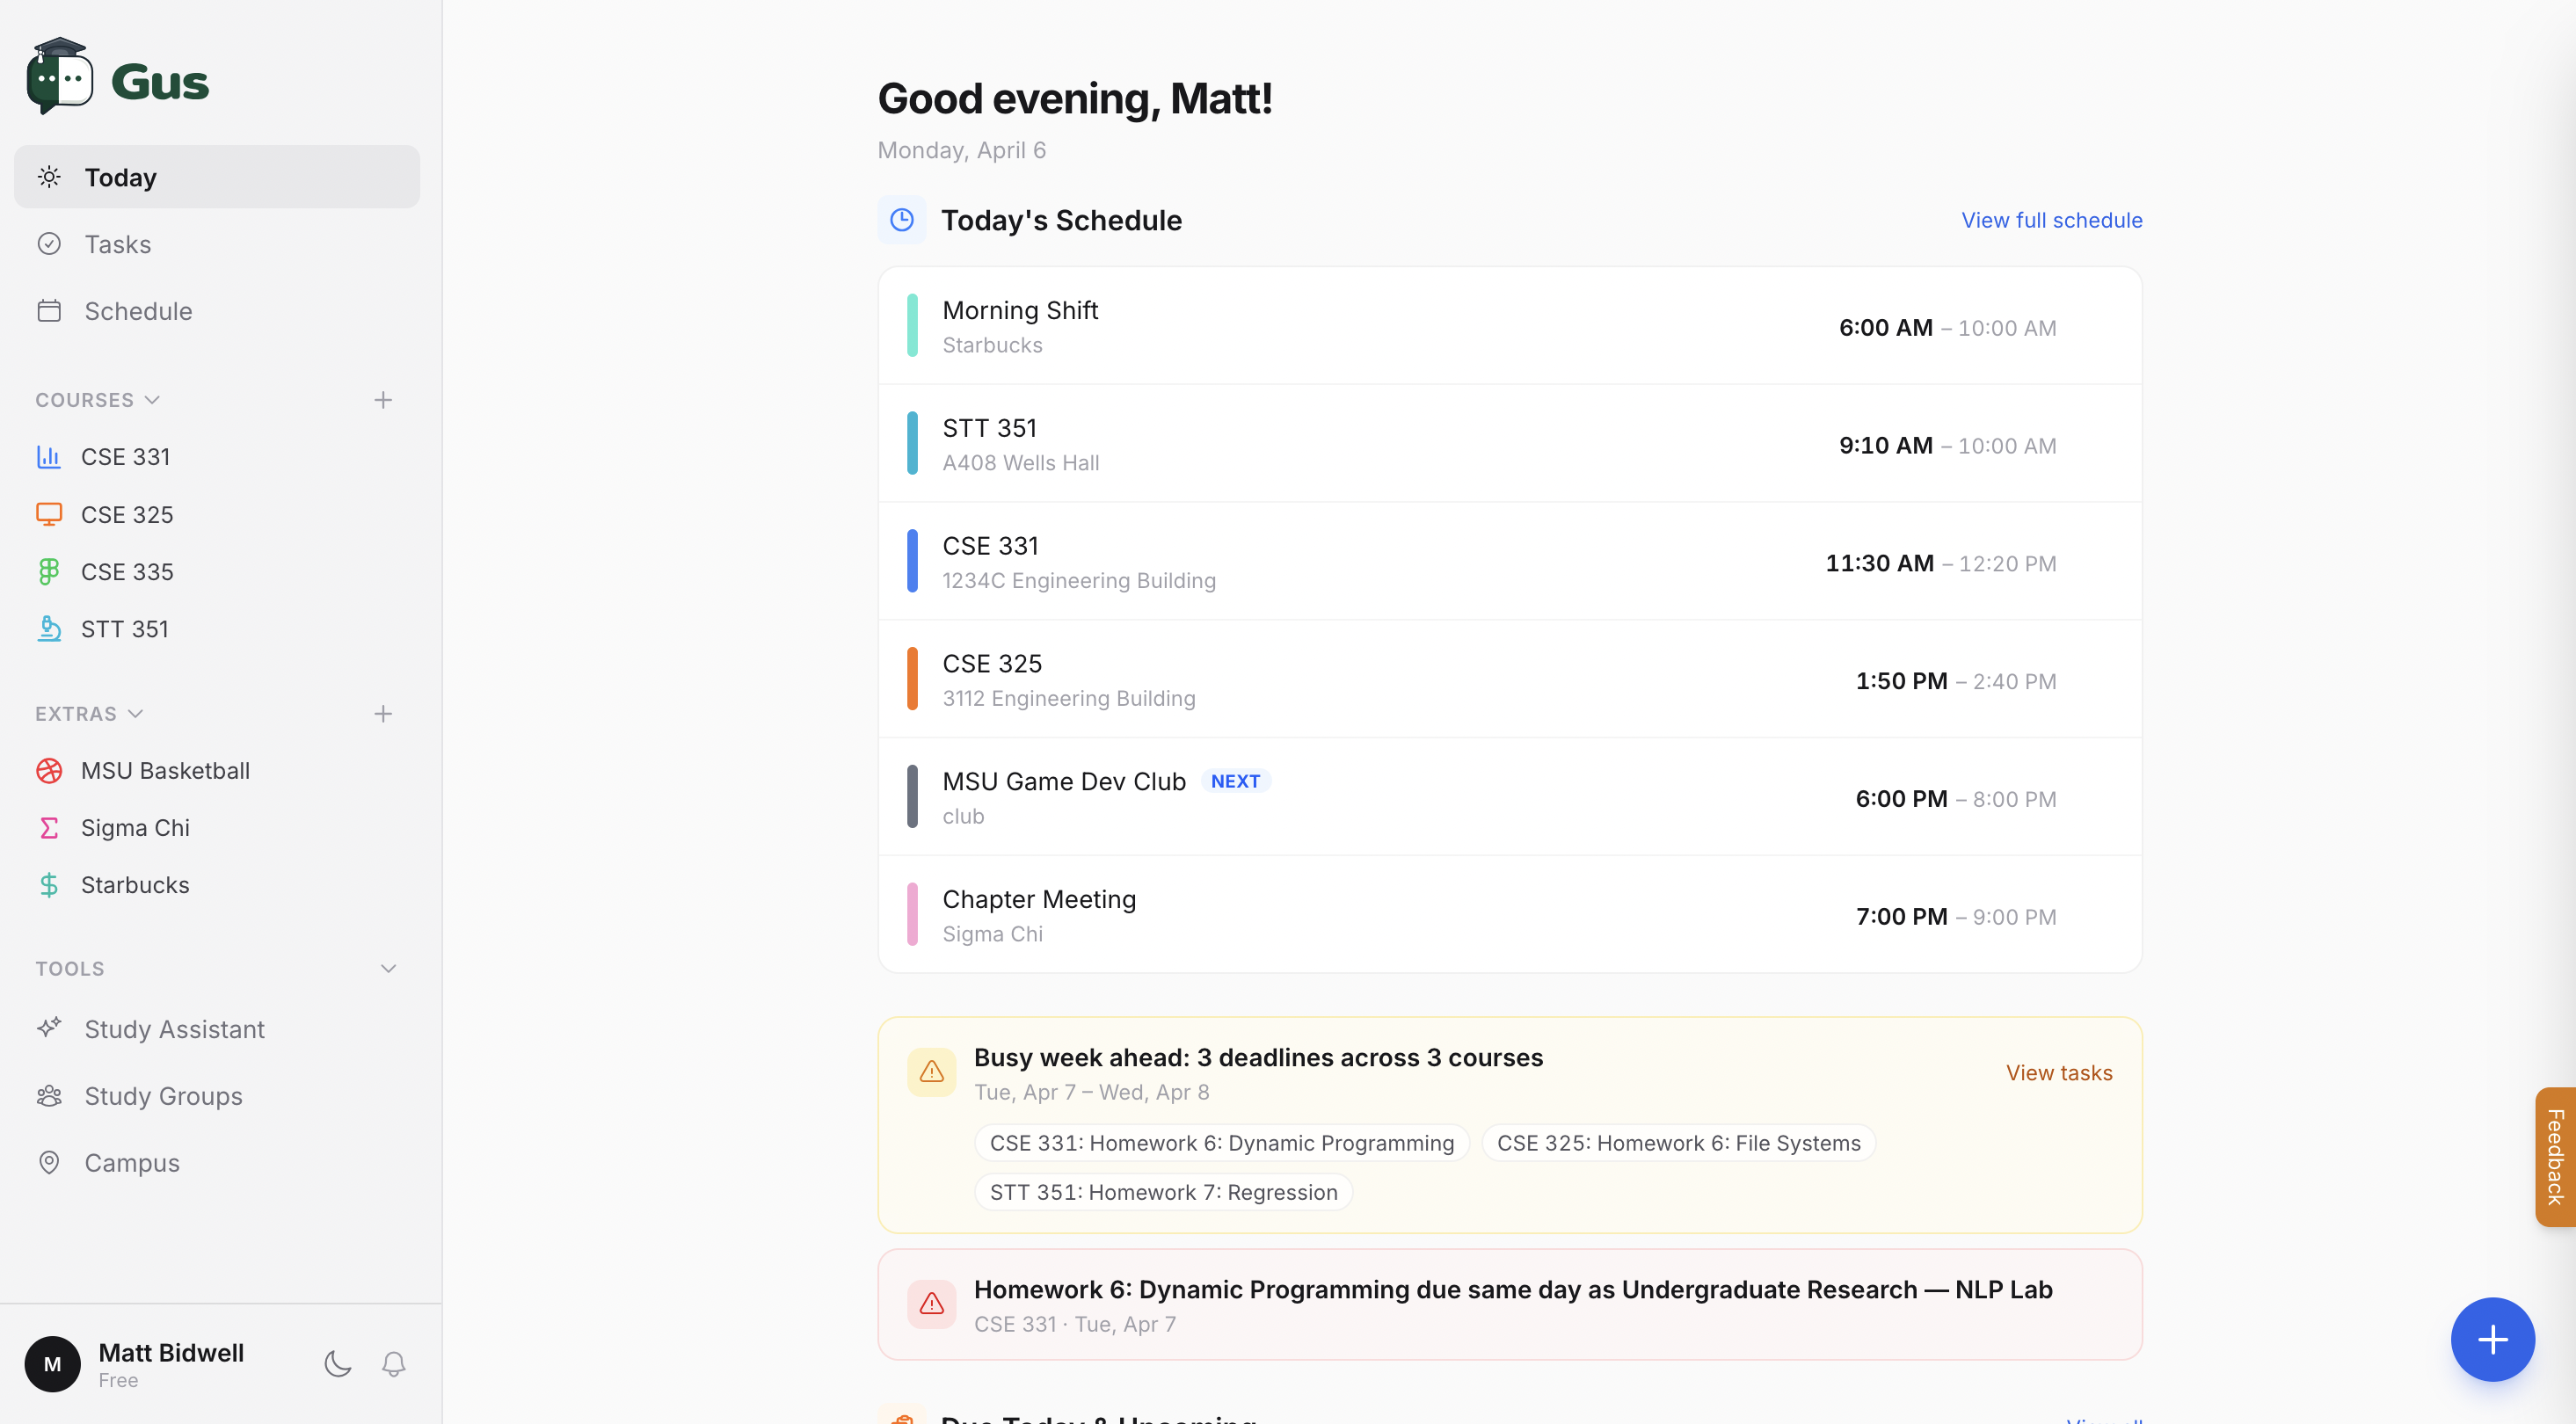Open the Schedule view
Image resolution: width=2576 pixels, height=1424 pixels.
(x=137, y=311)
